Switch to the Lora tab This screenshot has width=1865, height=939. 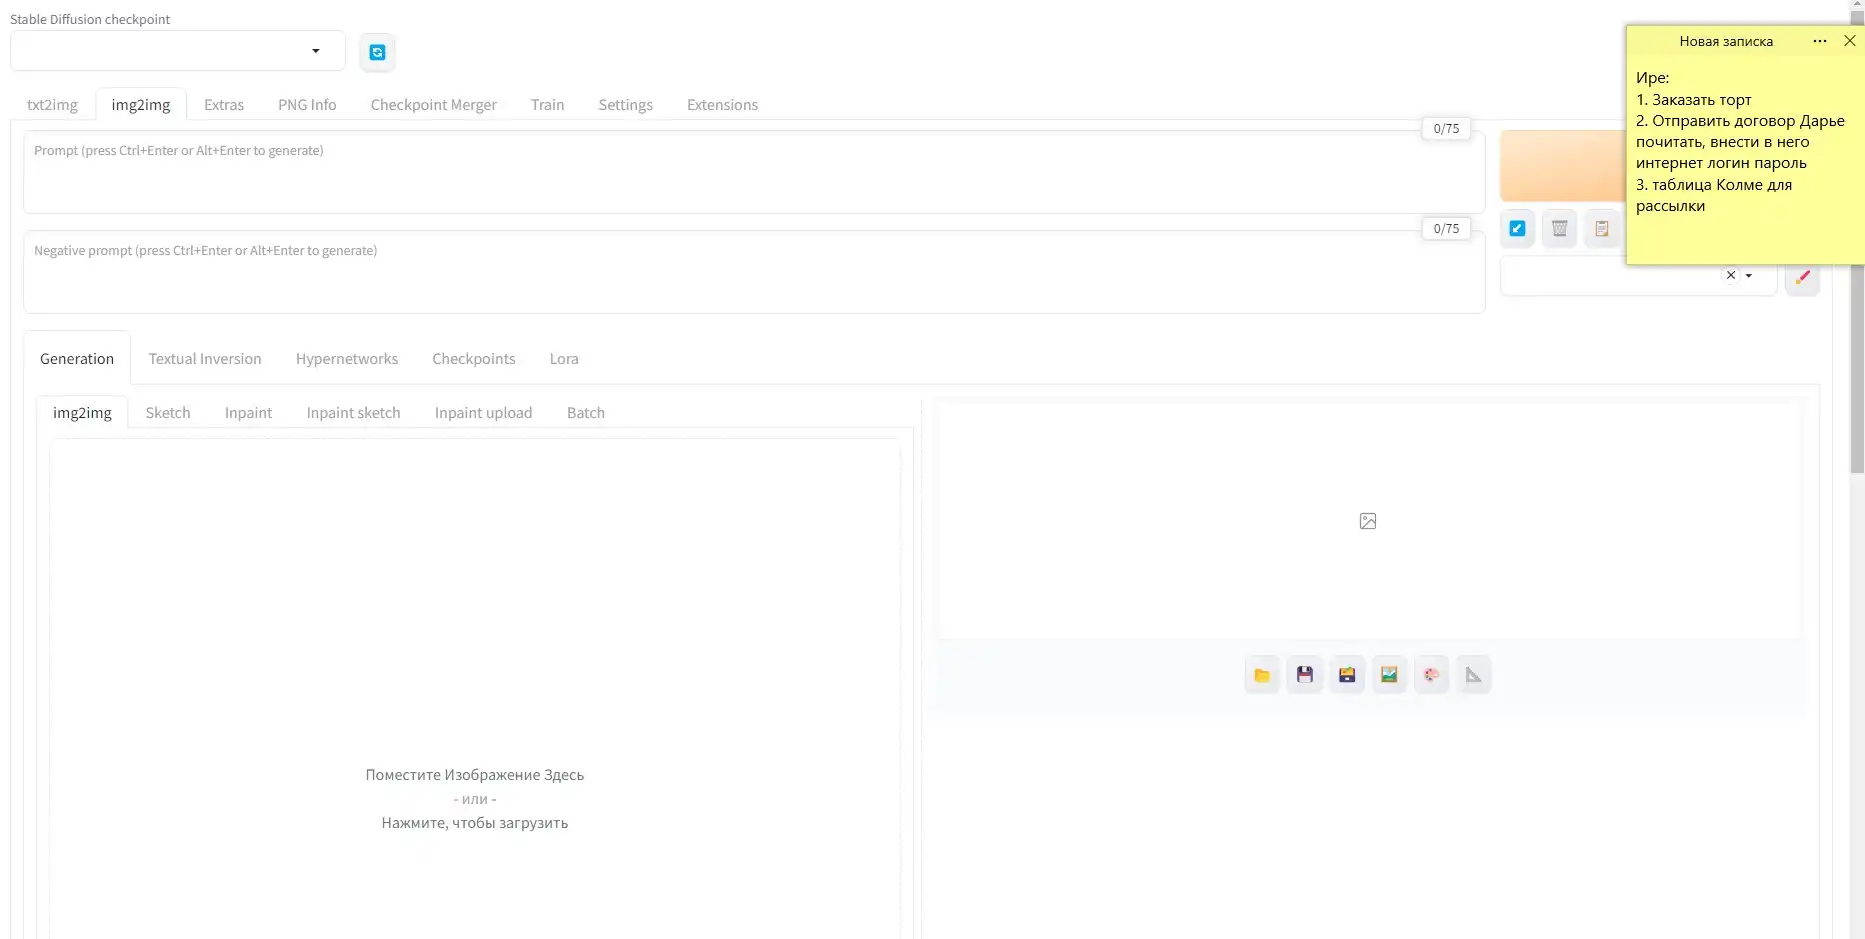click(x=564, y=359)
